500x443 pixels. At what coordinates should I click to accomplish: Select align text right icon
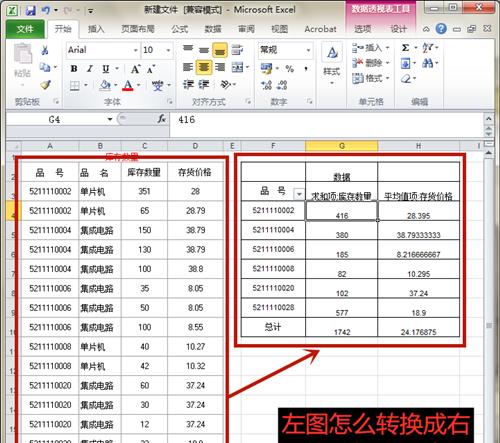pos(220,67)
